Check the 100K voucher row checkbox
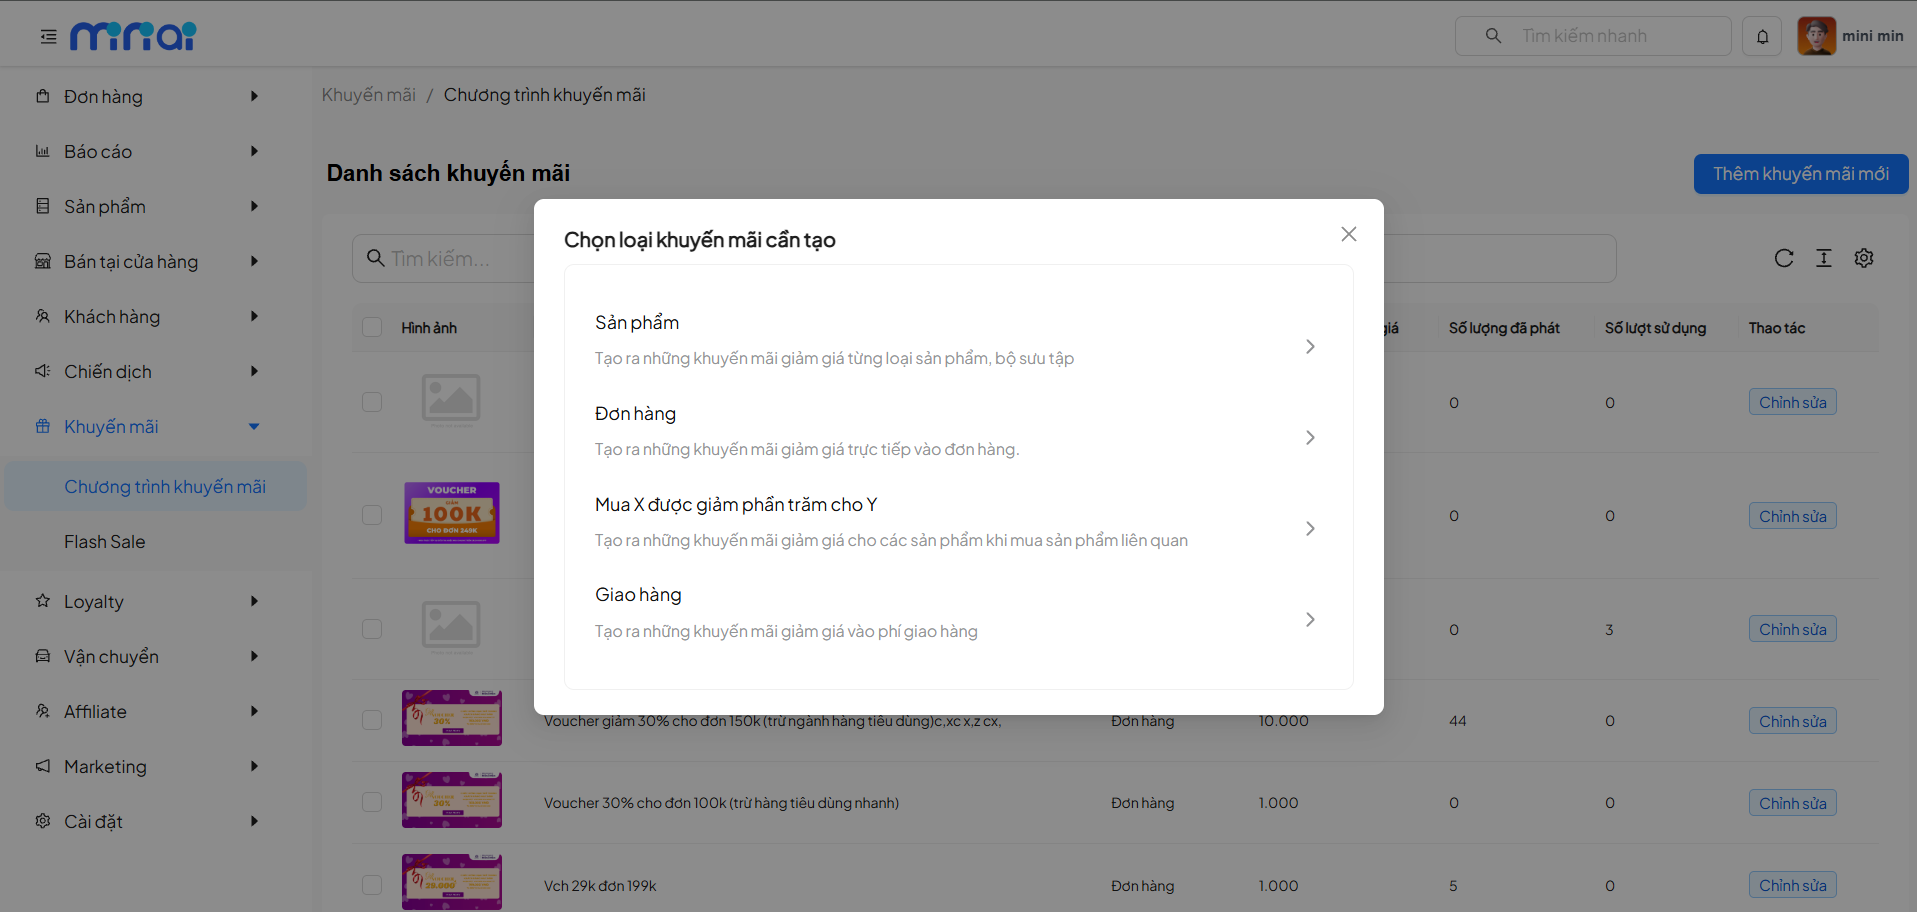Image resolution: width=1917 pixels, height=912 pixels. [x=372, y=515]
